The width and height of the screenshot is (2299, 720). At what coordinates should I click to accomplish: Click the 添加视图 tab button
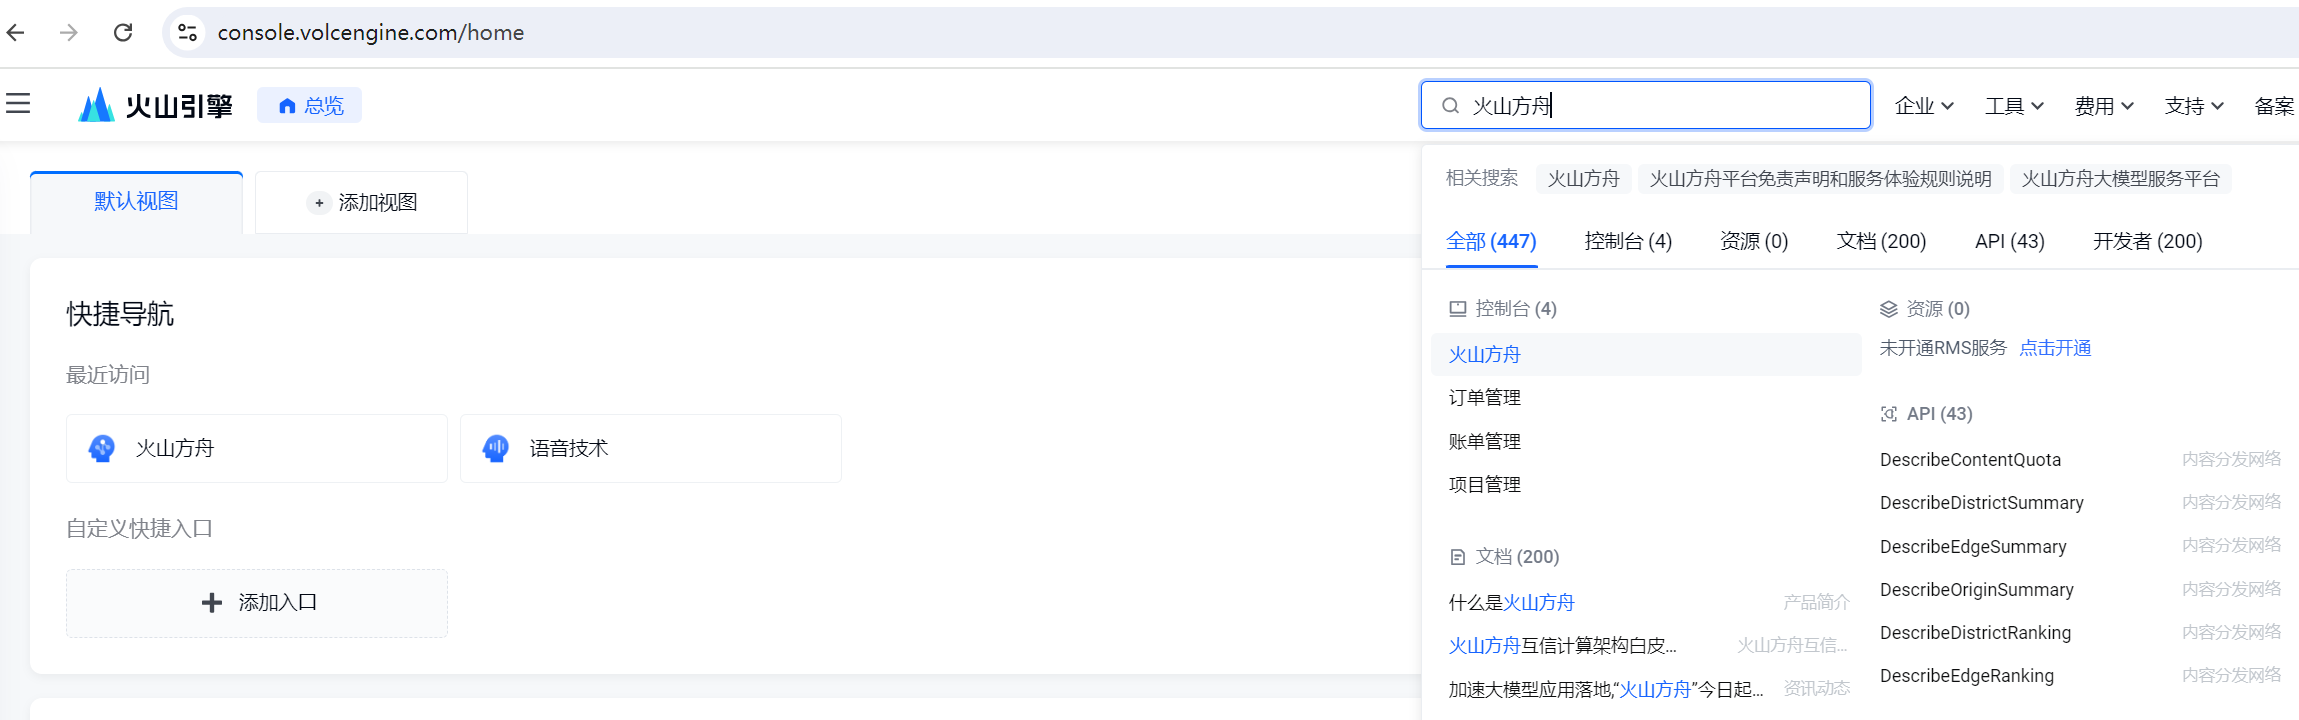coord(361,203)
